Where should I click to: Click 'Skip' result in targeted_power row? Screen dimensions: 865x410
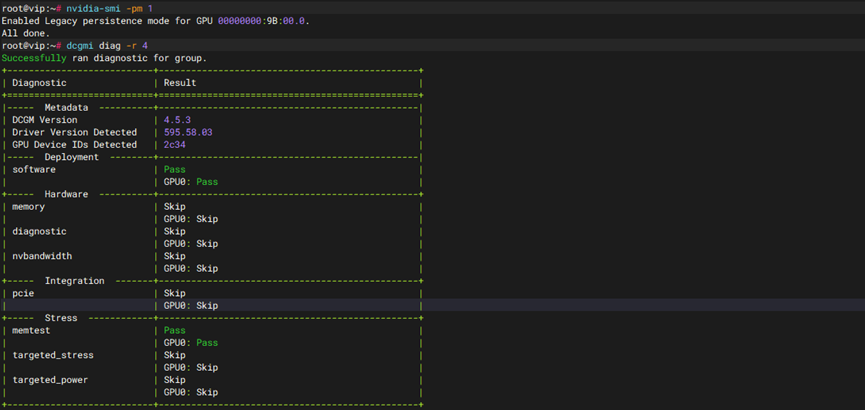click(174, 380)
